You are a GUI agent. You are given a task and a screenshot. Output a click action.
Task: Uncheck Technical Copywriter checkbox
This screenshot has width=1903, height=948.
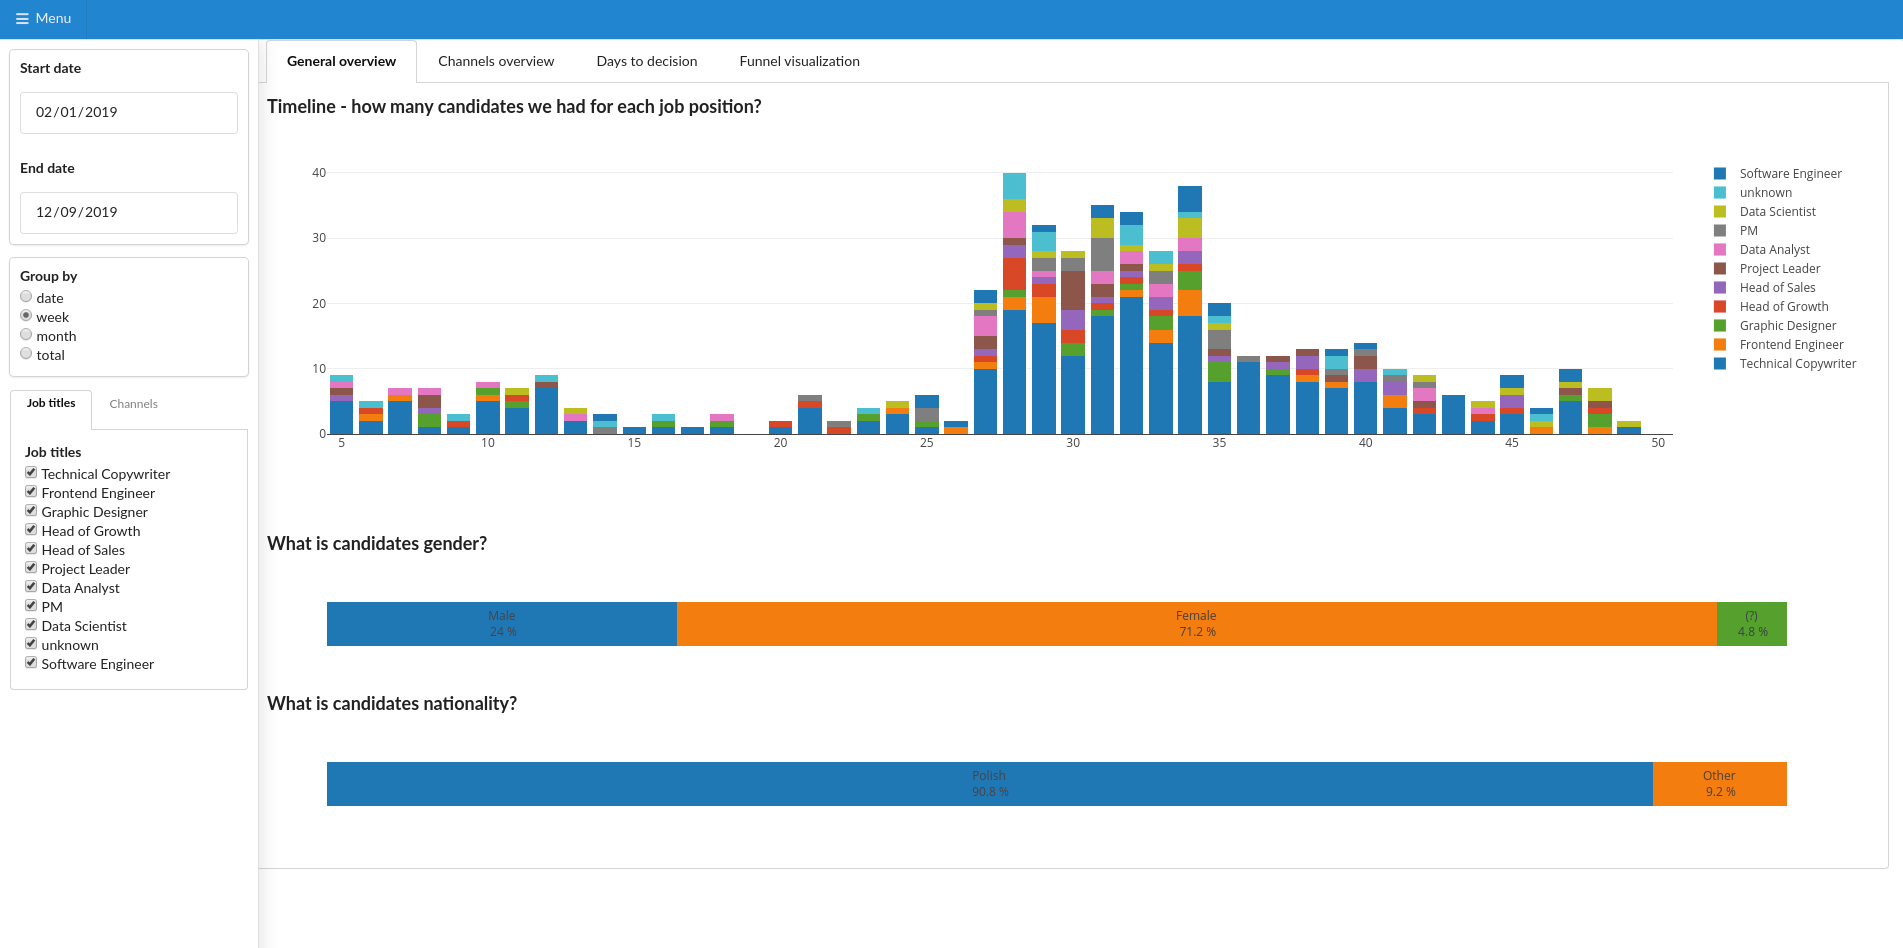(31, 473)
